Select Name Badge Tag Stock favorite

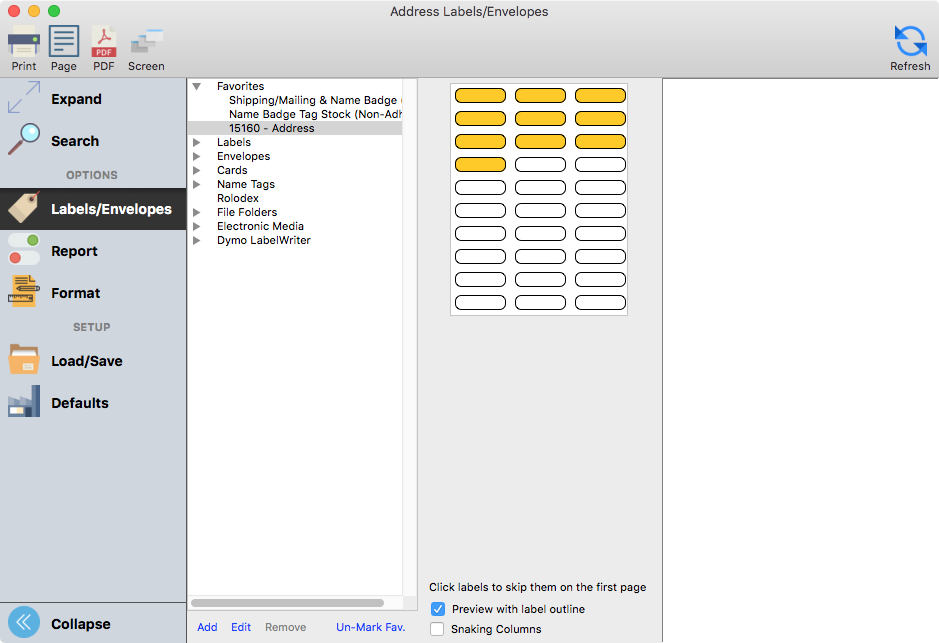315,114
